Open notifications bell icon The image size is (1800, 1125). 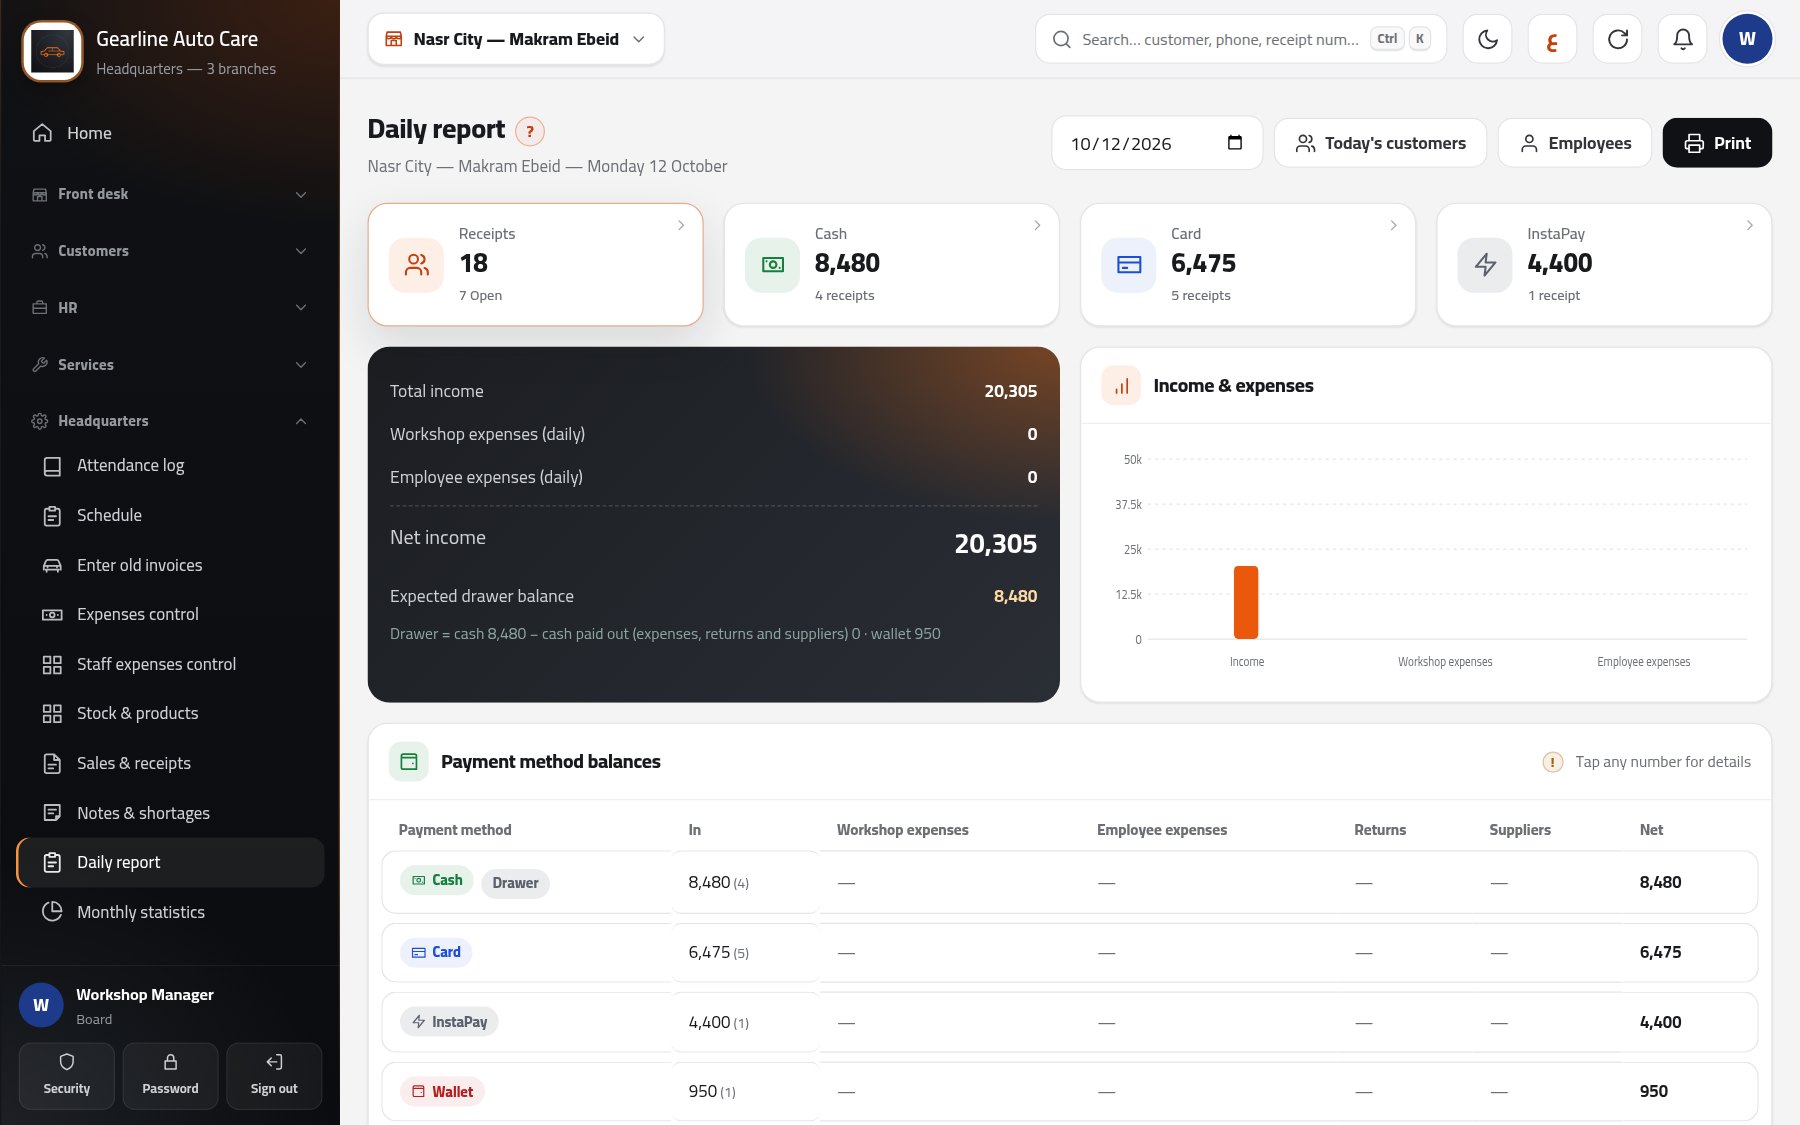[x=1682, y=39]
